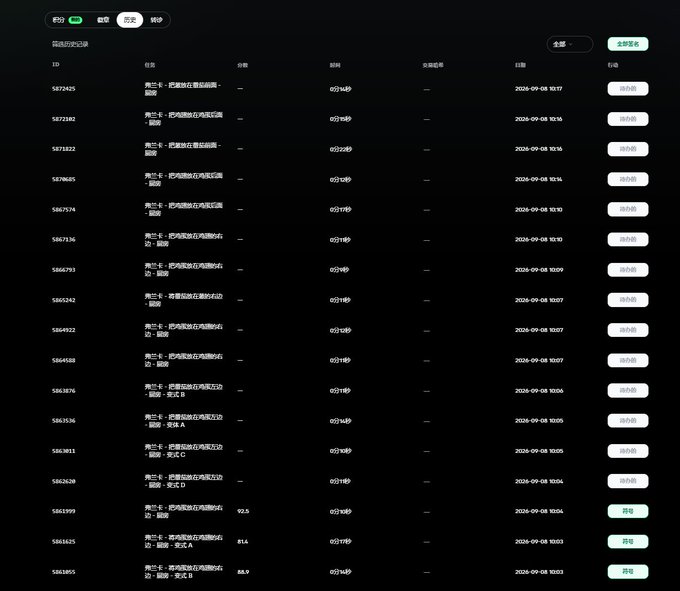Select ID 5870685

[x=64, y=179]
